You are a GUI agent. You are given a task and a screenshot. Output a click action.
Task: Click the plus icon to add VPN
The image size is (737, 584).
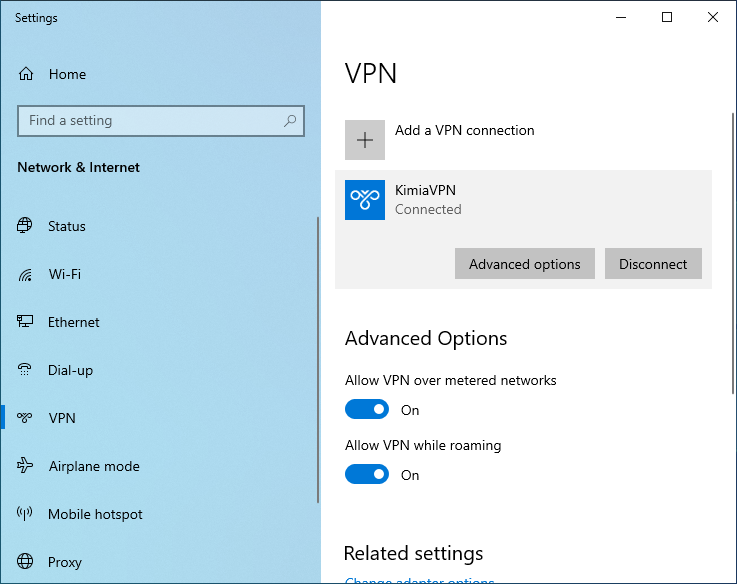coord(365,140)
